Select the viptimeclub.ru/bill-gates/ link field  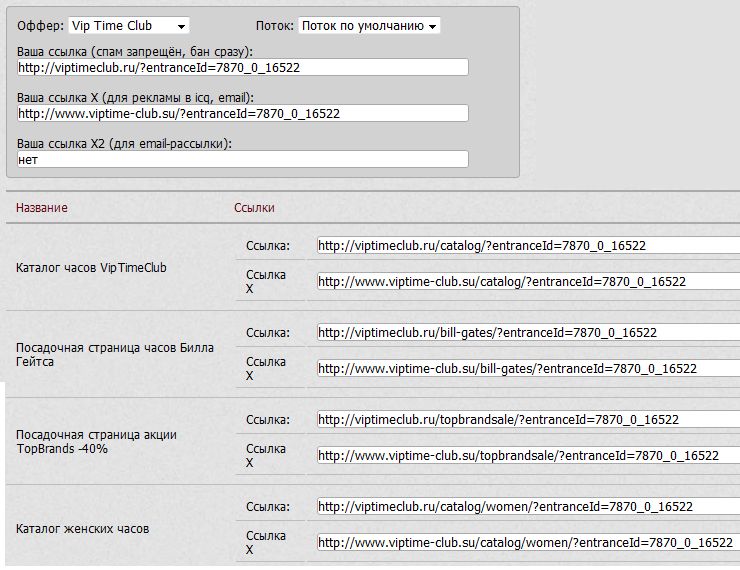[528, 333]
